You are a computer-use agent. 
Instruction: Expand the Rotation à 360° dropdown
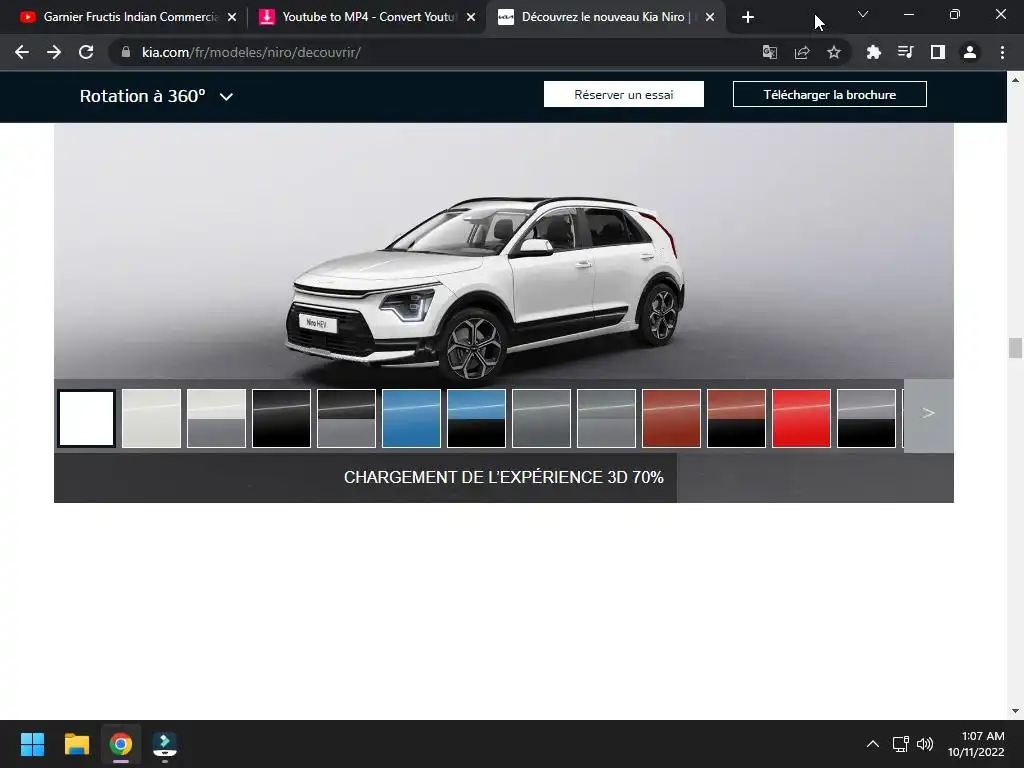click(x=156, y=96)
